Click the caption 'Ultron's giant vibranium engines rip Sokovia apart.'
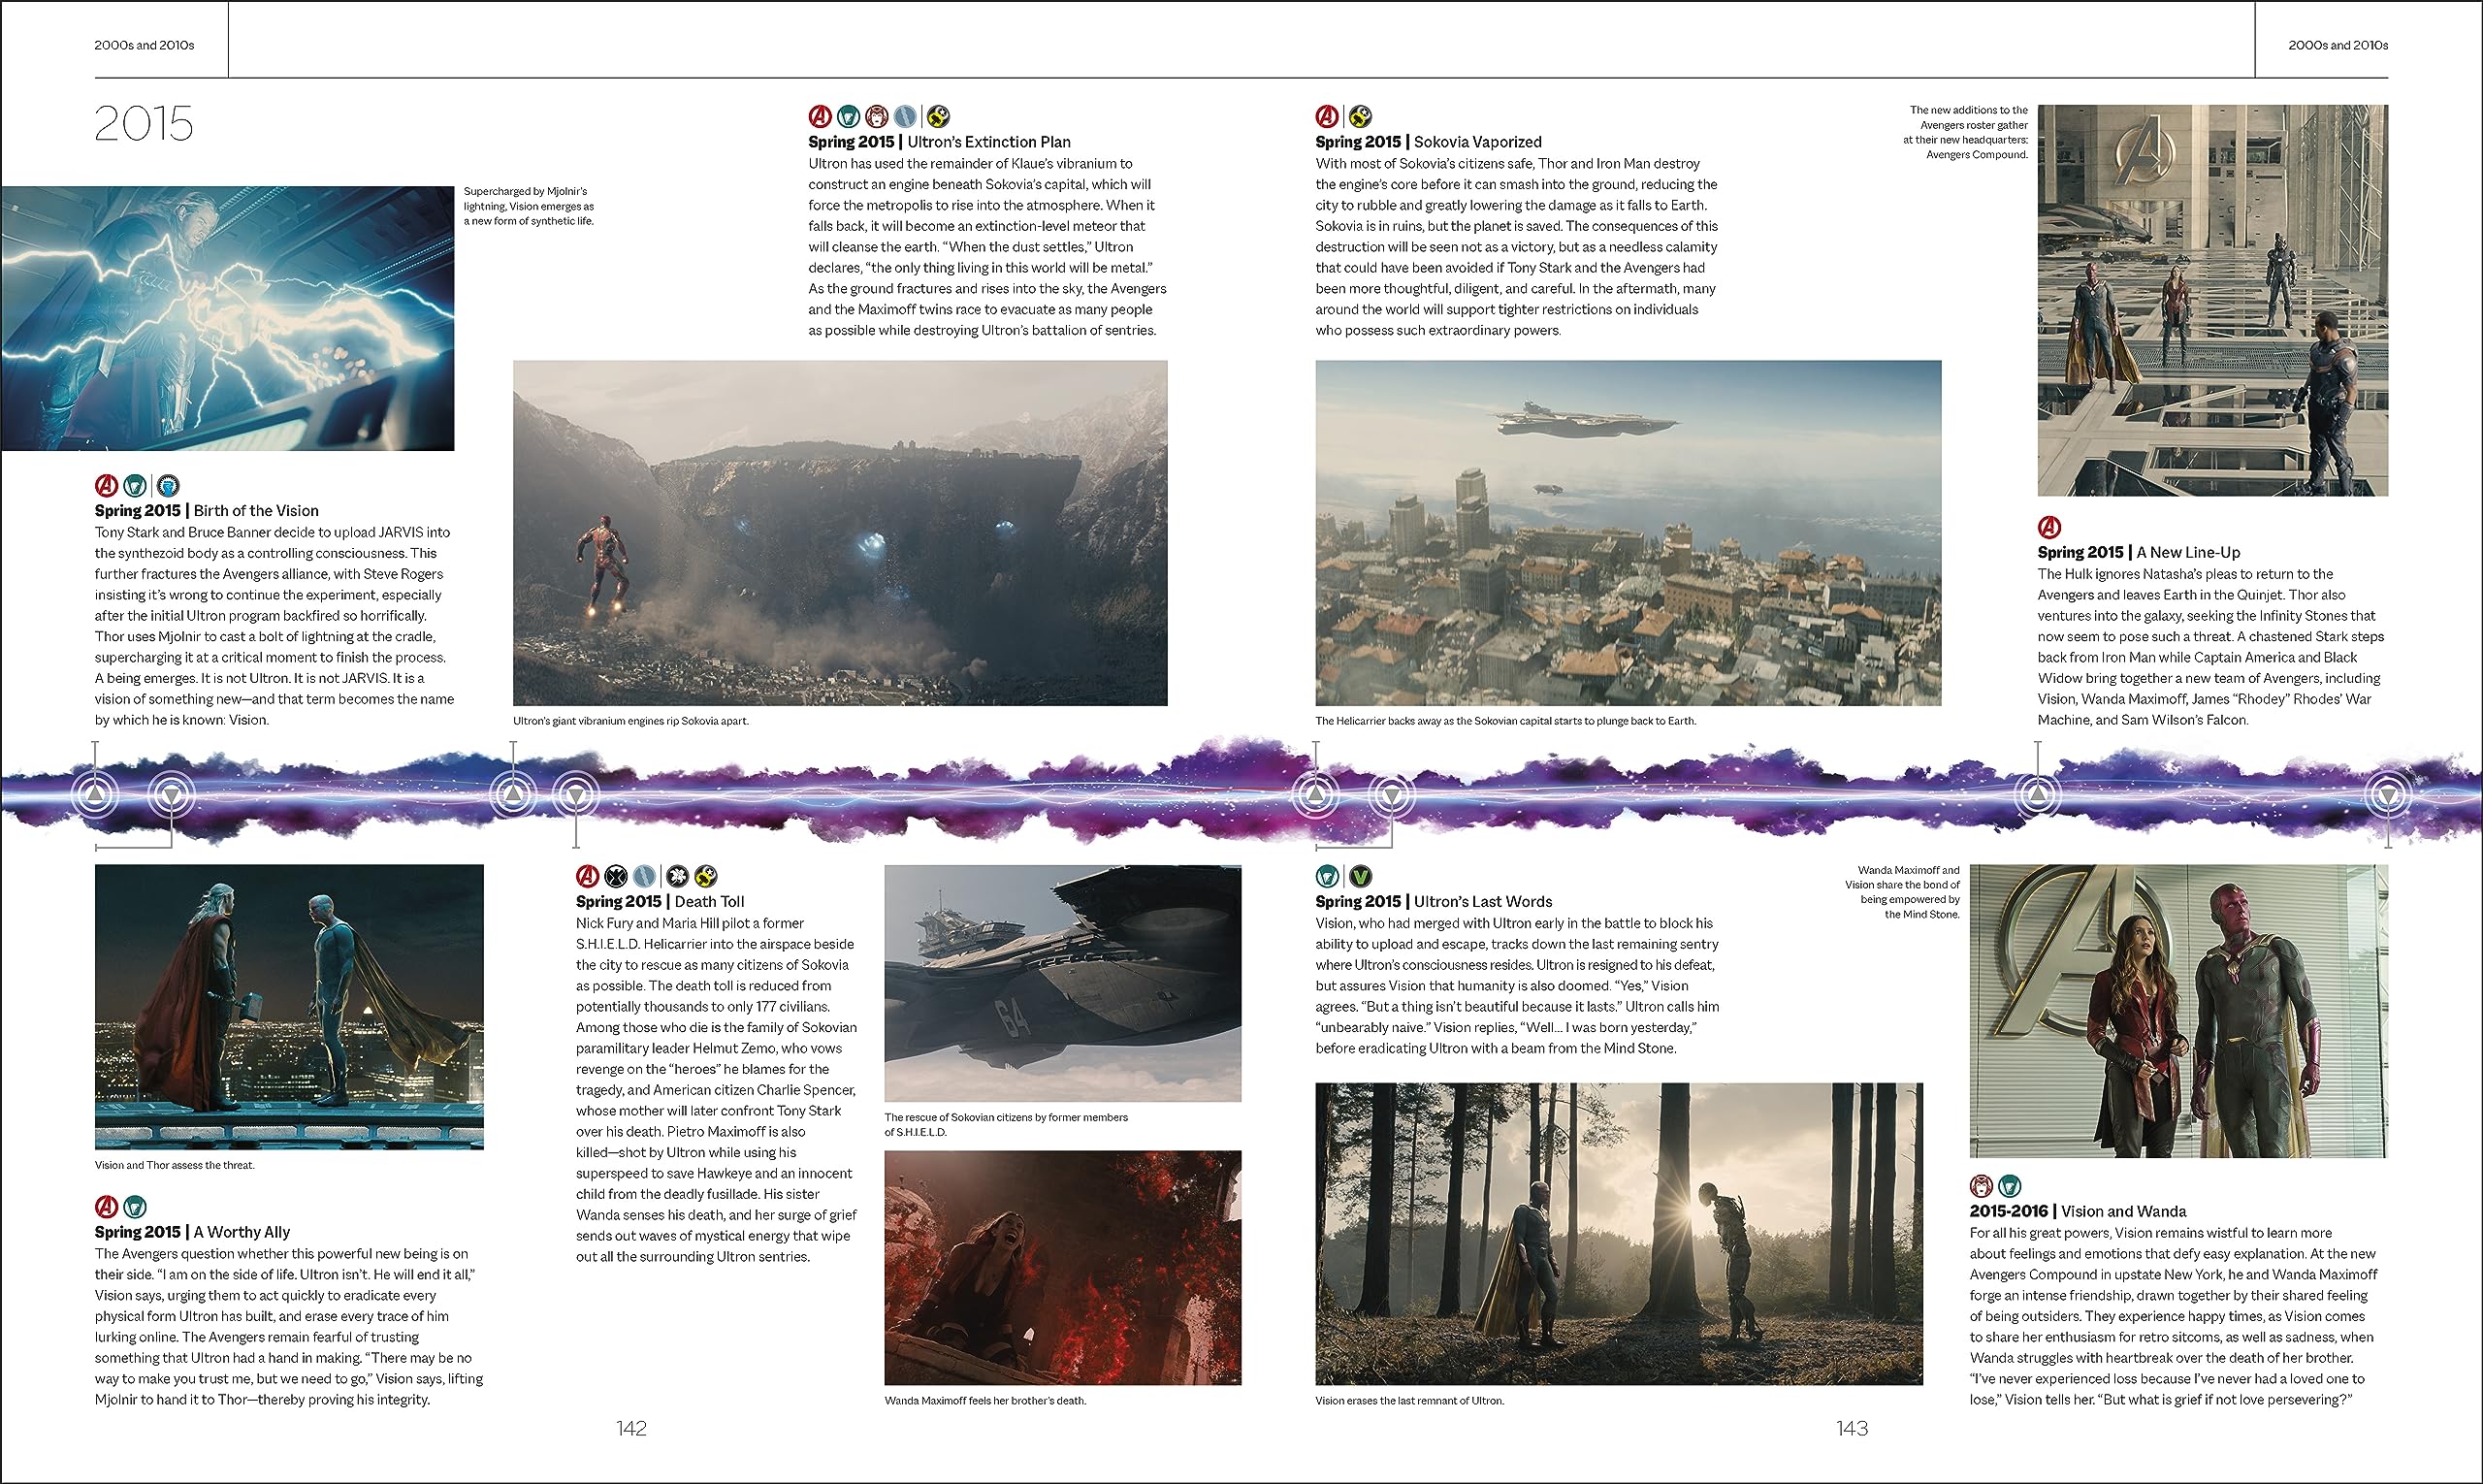Image resolution: width=2483 pixels, height=1484 pixels. pyautogui.click(x=631, y=721)
